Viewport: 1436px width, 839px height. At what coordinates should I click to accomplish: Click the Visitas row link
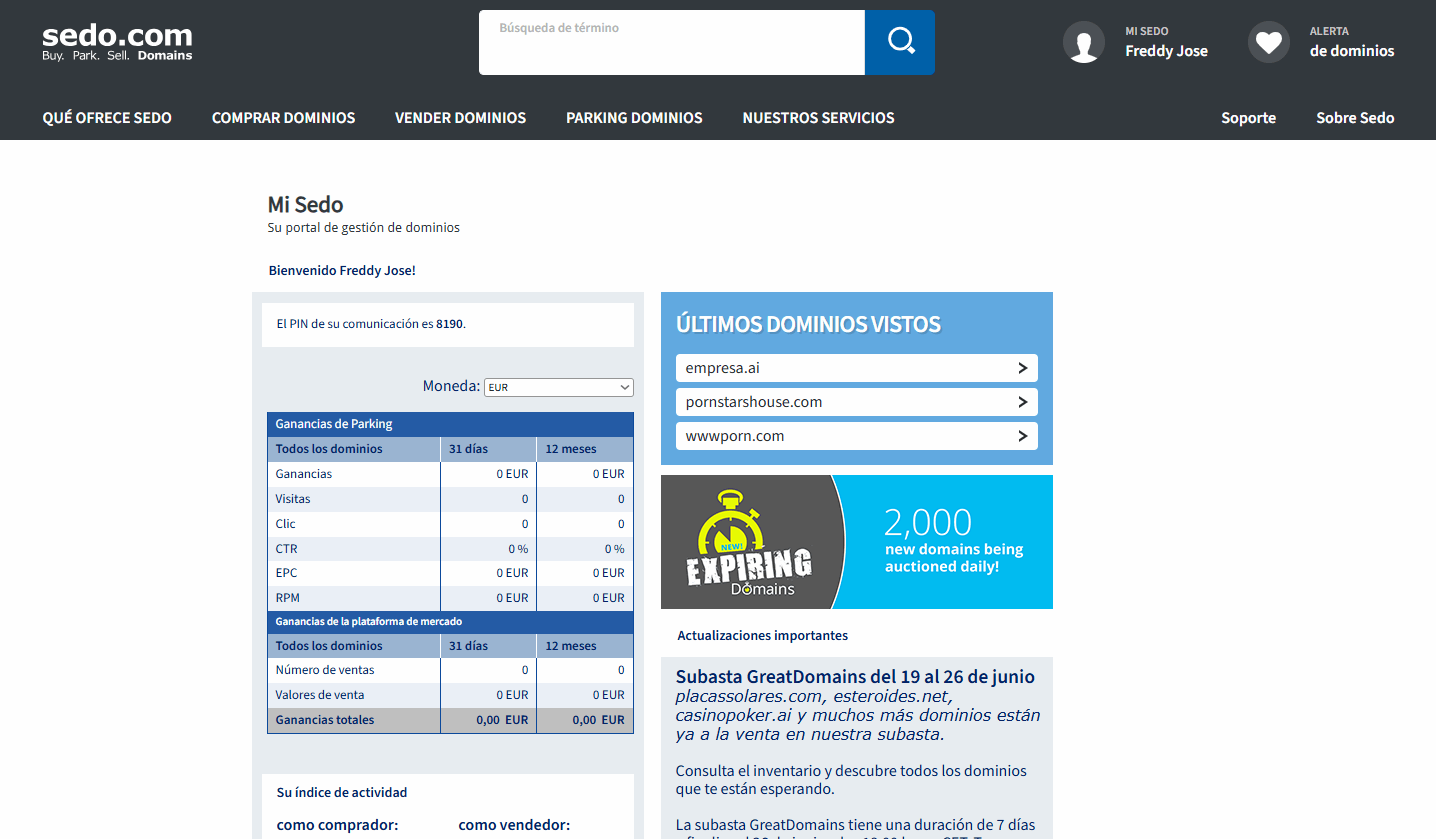coord(293,499)
